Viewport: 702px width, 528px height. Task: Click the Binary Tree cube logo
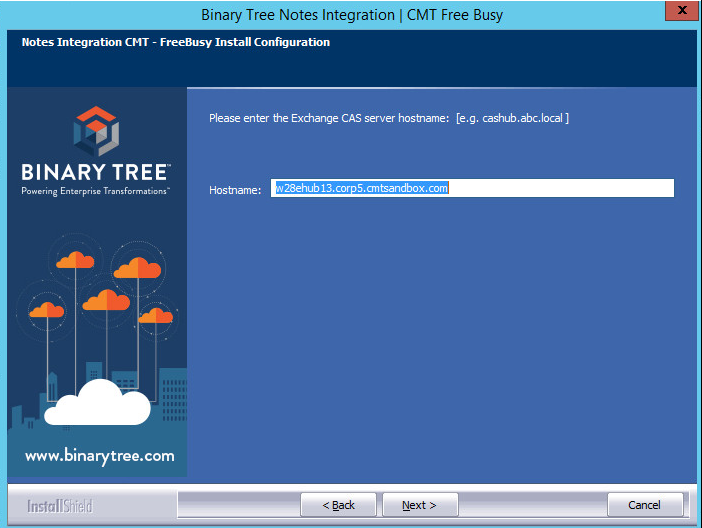click(96, 131)
